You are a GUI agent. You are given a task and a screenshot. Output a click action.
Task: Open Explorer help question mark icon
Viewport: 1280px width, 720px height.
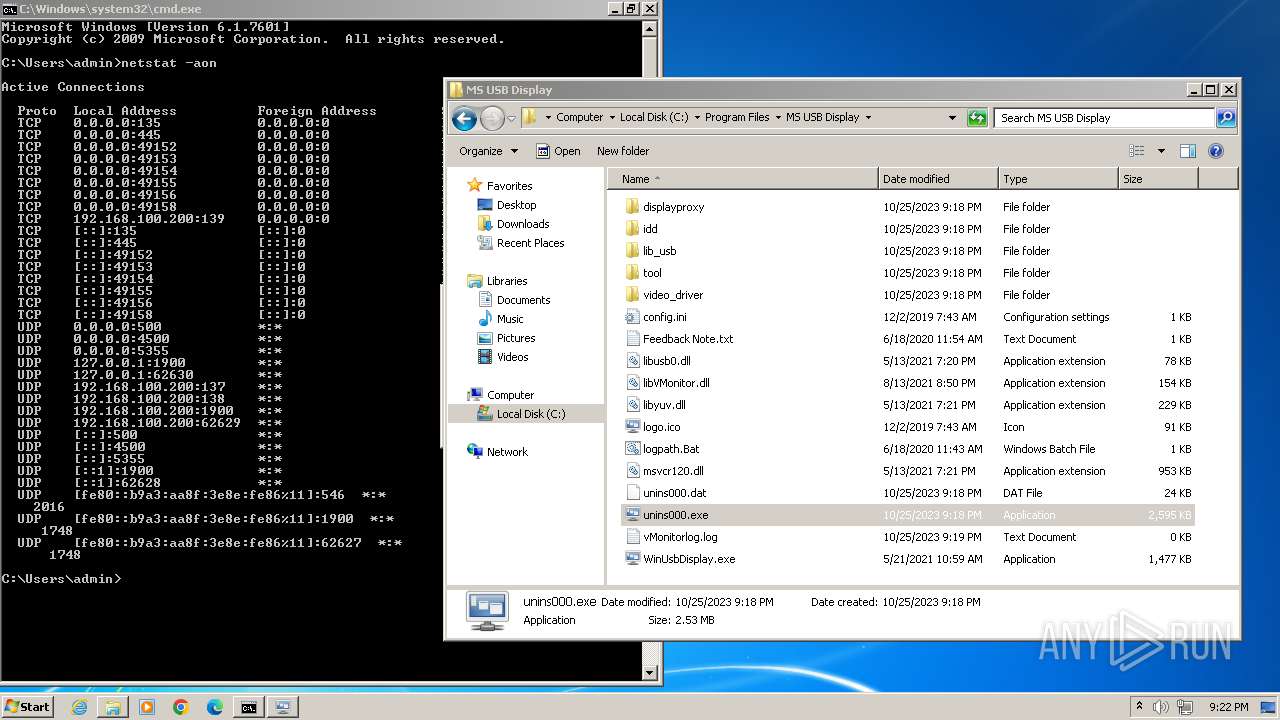click(x=1216, y=151)
